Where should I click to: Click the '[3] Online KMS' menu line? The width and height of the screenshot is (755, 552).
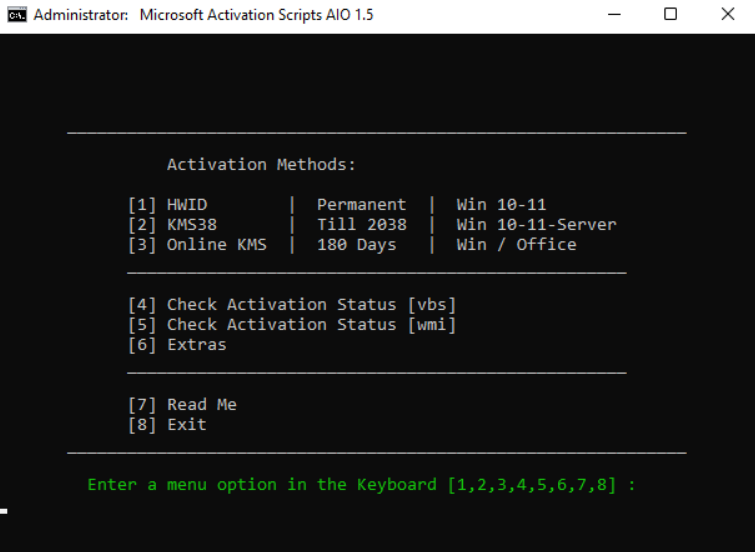tap(197, 245)
